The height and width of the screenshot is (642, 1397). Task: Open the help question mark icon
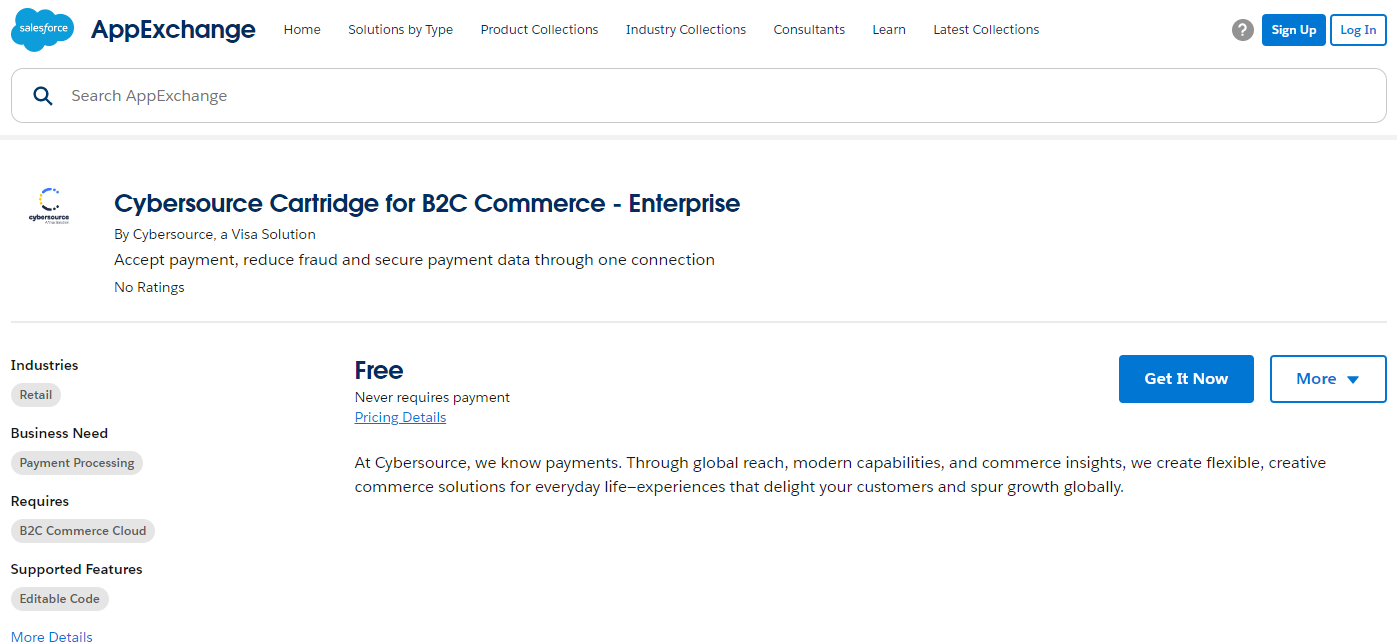coord(1242,30)
